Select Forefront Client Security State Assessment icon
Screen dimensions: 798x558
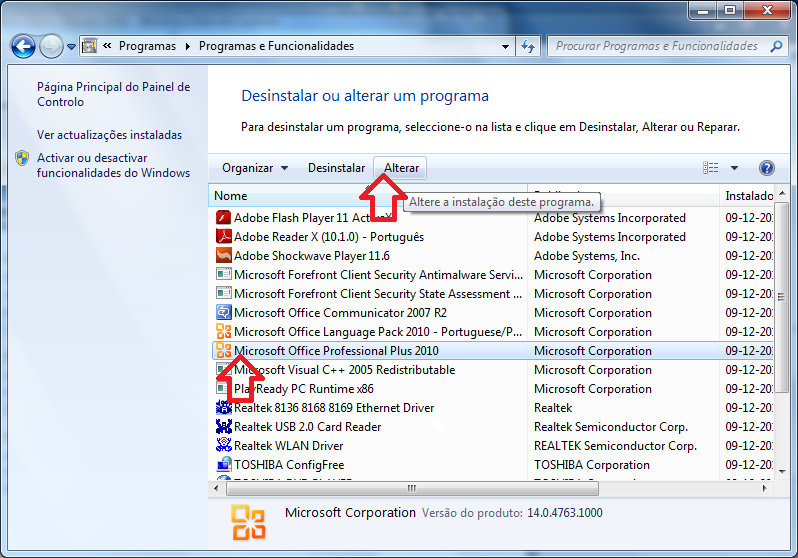(x=223, y=294)
